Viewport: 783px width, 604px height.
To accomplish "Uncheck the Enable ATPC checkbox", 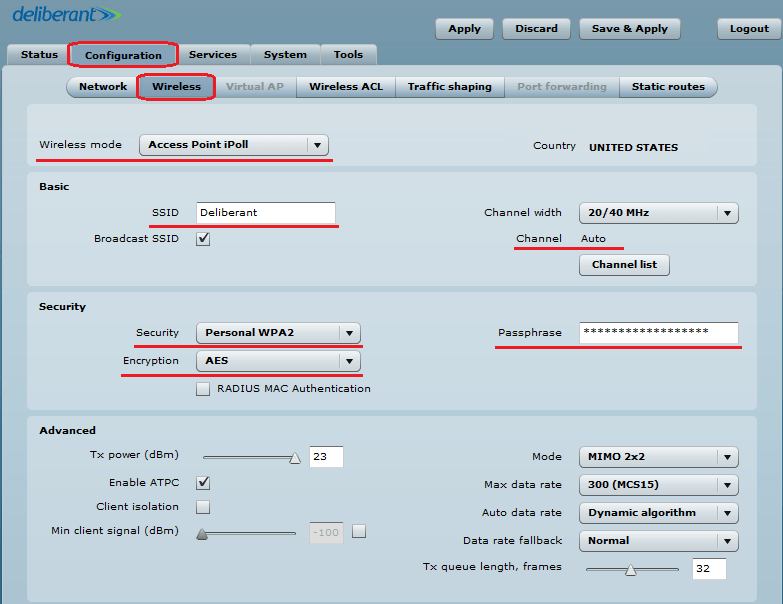I will tap(203, 483).
